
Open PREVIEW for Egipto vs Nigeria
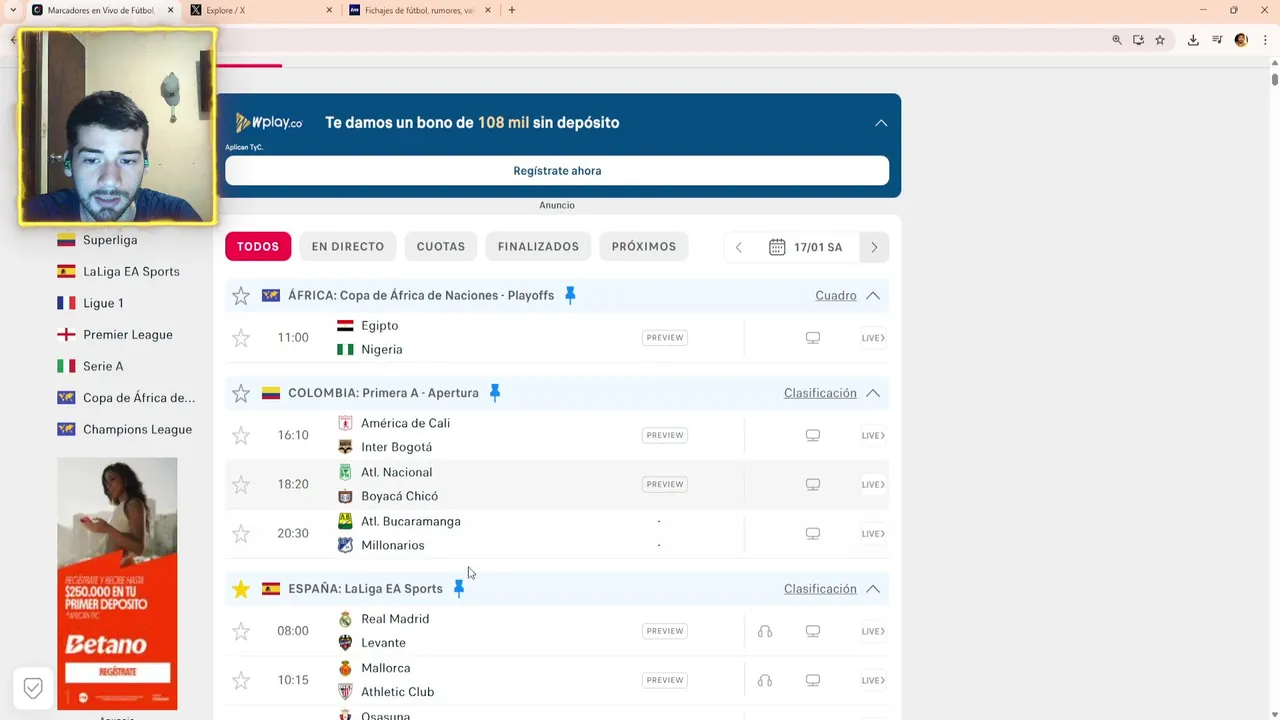click(665, 338)
